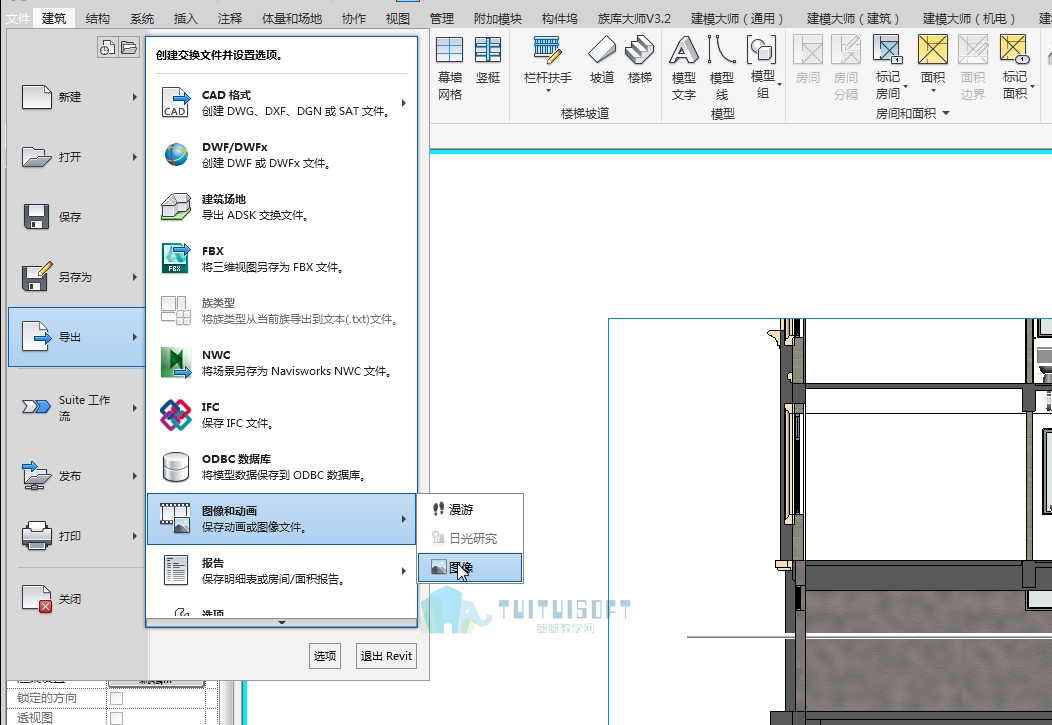Click the 选项 button
This screenshot has height=725, width=1052.
tap(325, 656)
